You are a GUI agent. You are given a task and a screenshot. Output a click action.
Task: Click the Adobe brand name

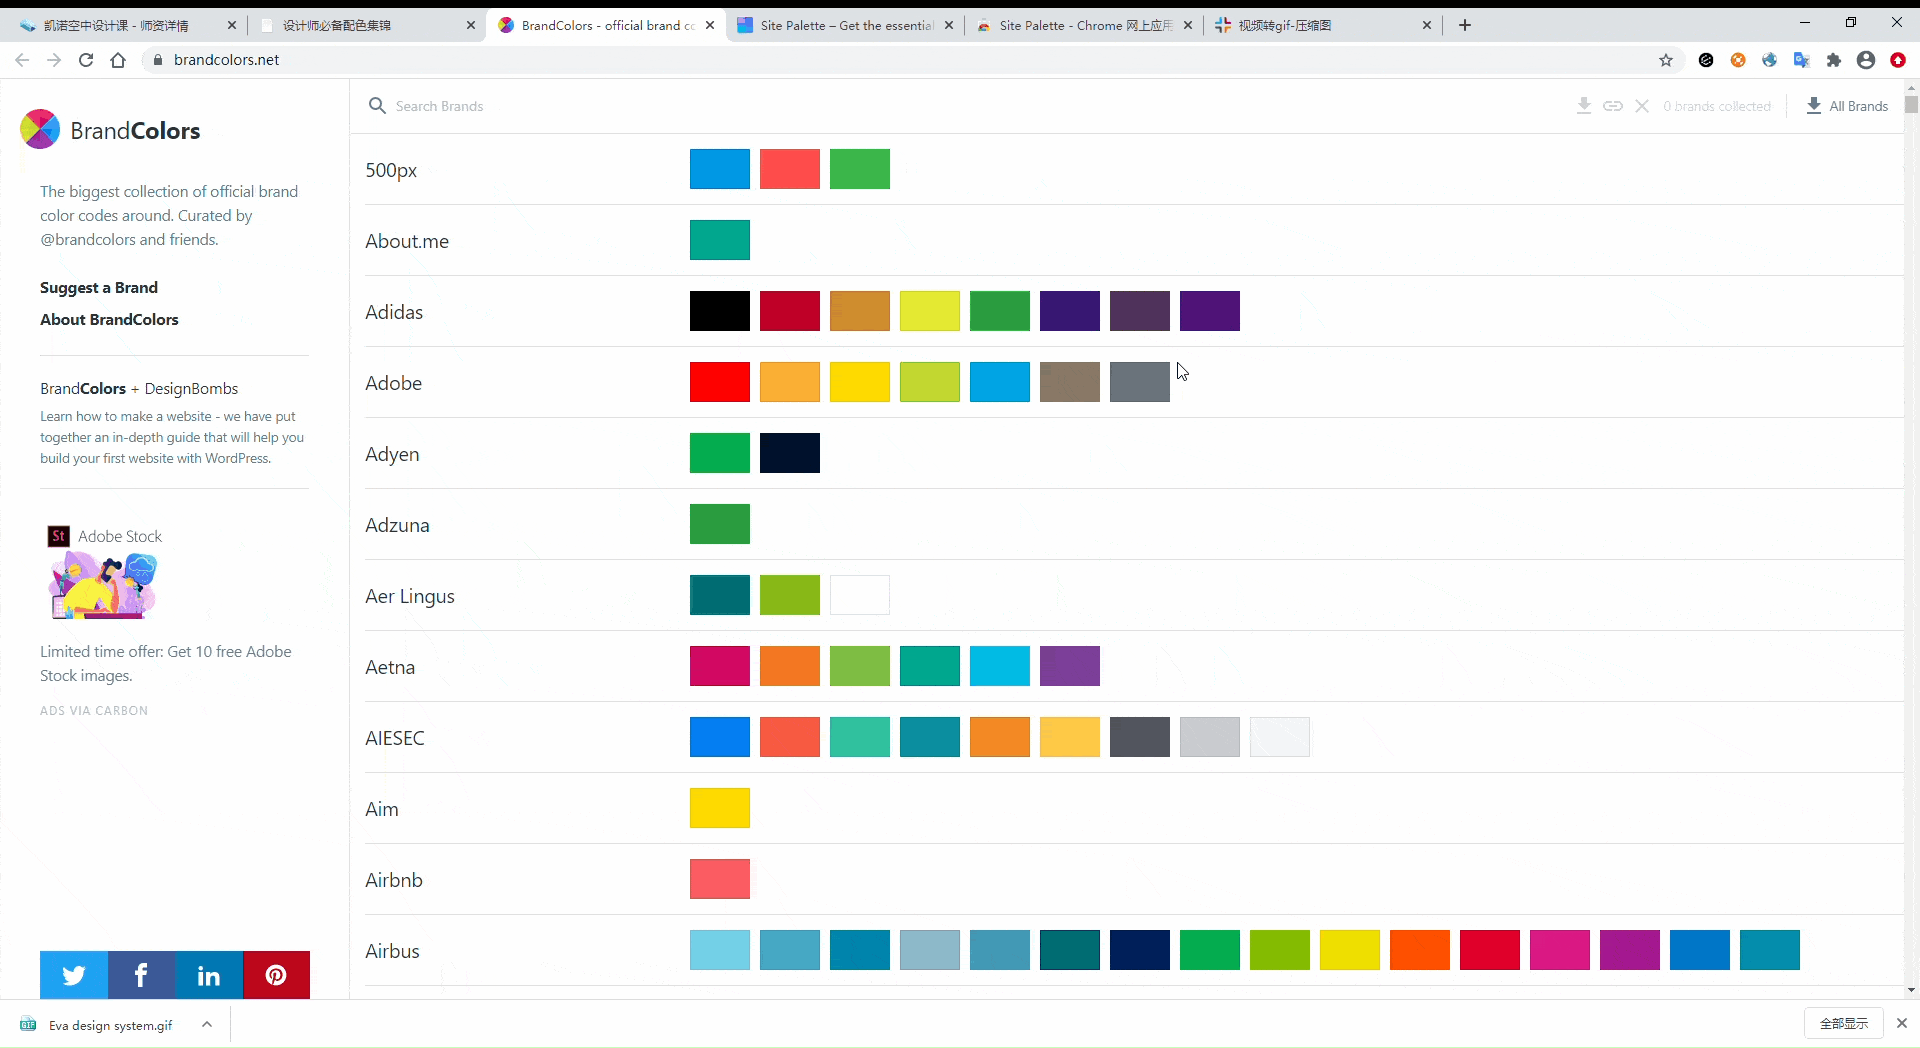pos(394,383)
